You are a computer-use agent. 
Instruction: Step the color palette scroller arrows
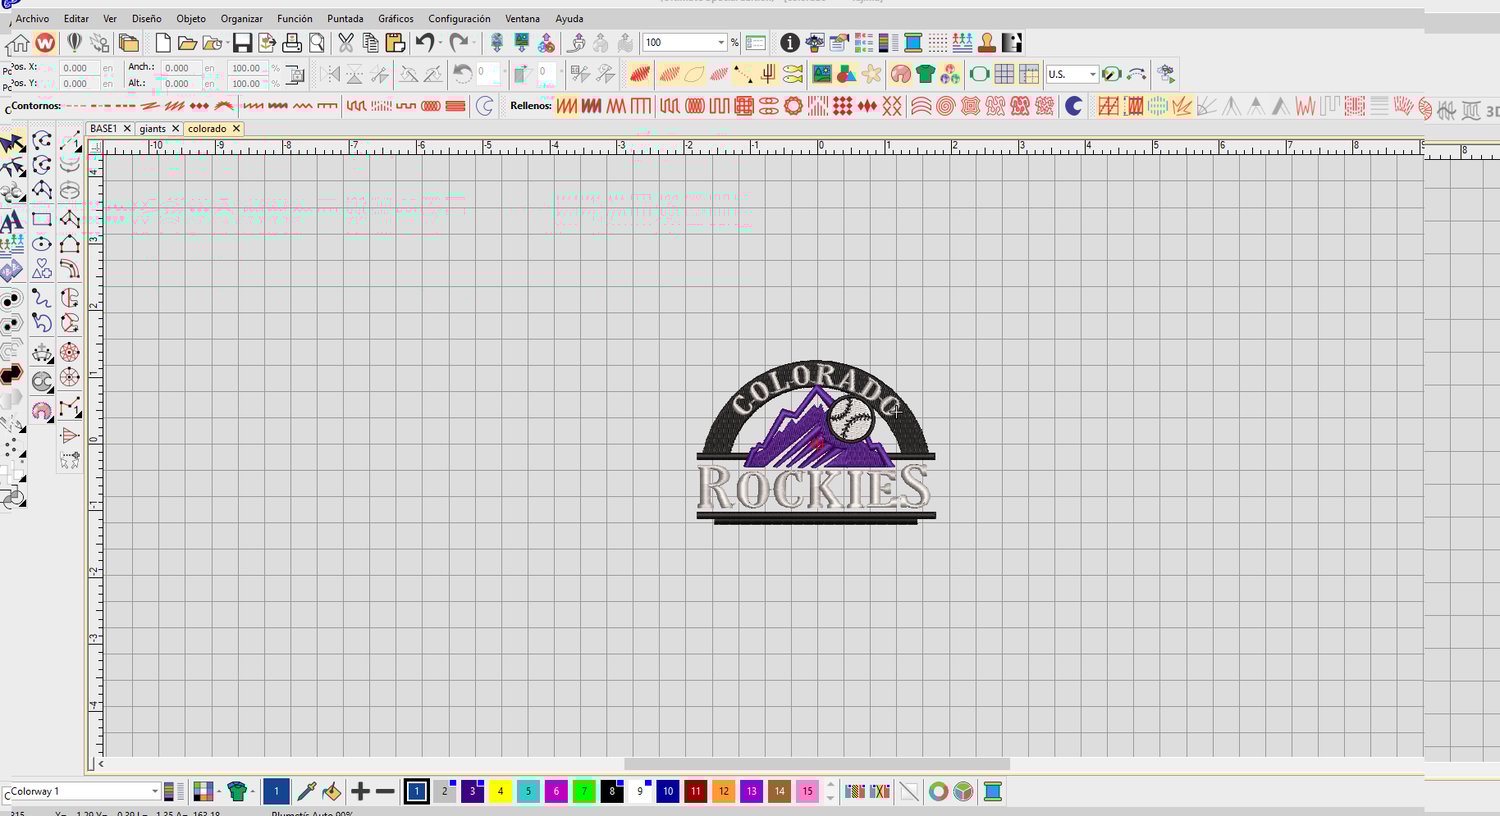(x=830, y=791)
